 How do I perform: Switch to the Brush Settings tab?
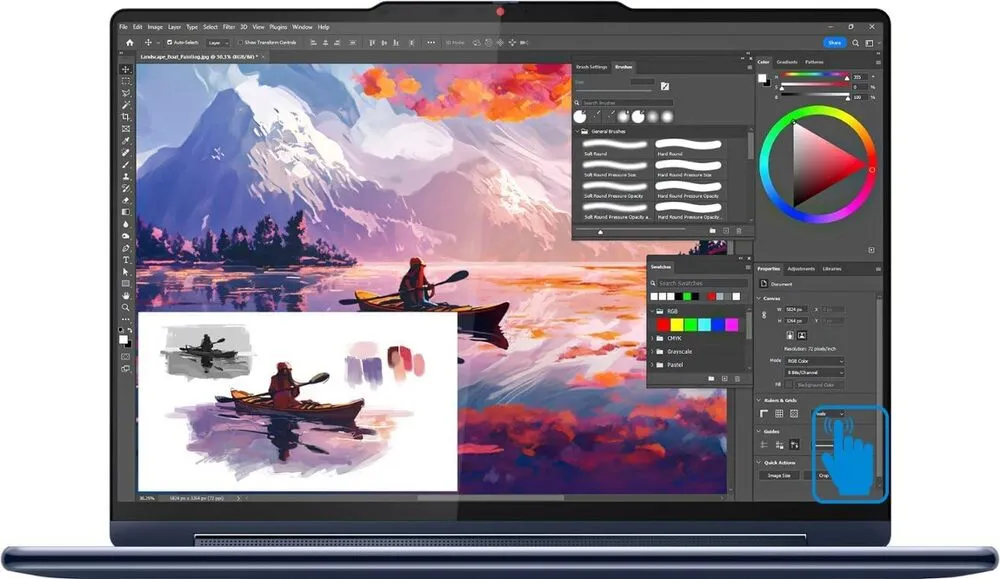click(591, 67)
